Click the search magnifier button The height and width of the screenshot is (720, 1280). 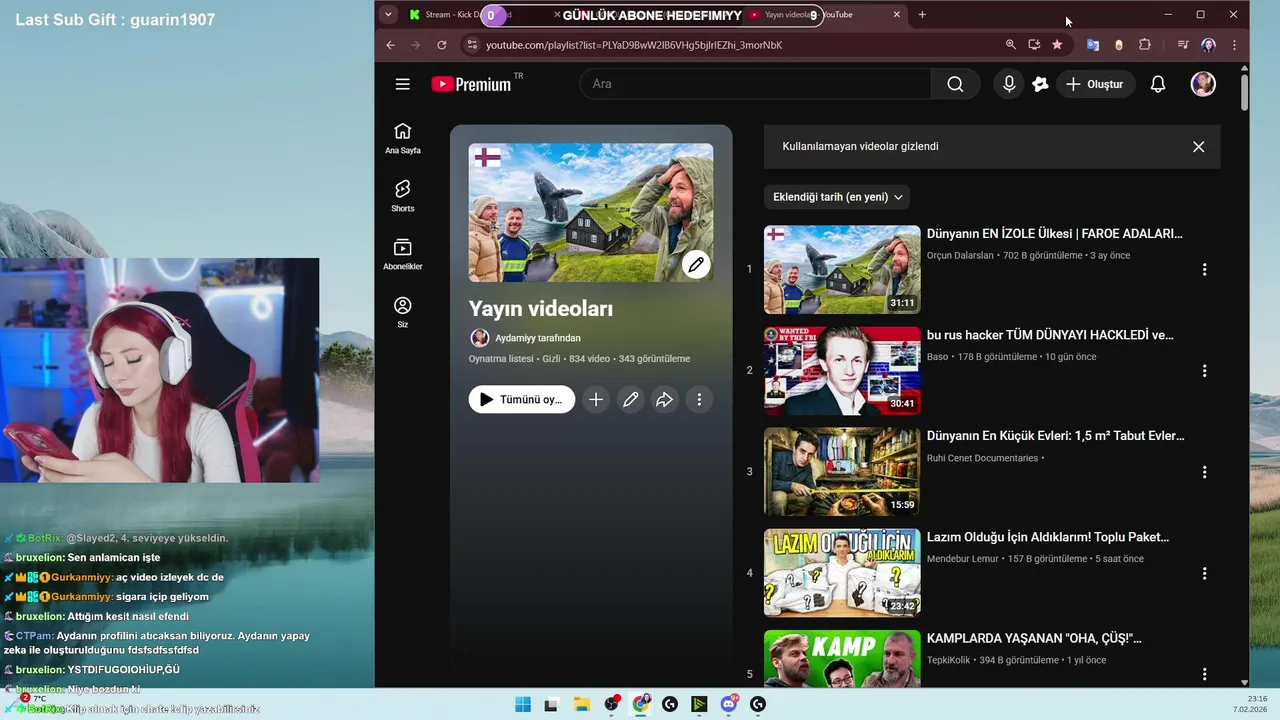pyautogui.click(x=955, y=84)
